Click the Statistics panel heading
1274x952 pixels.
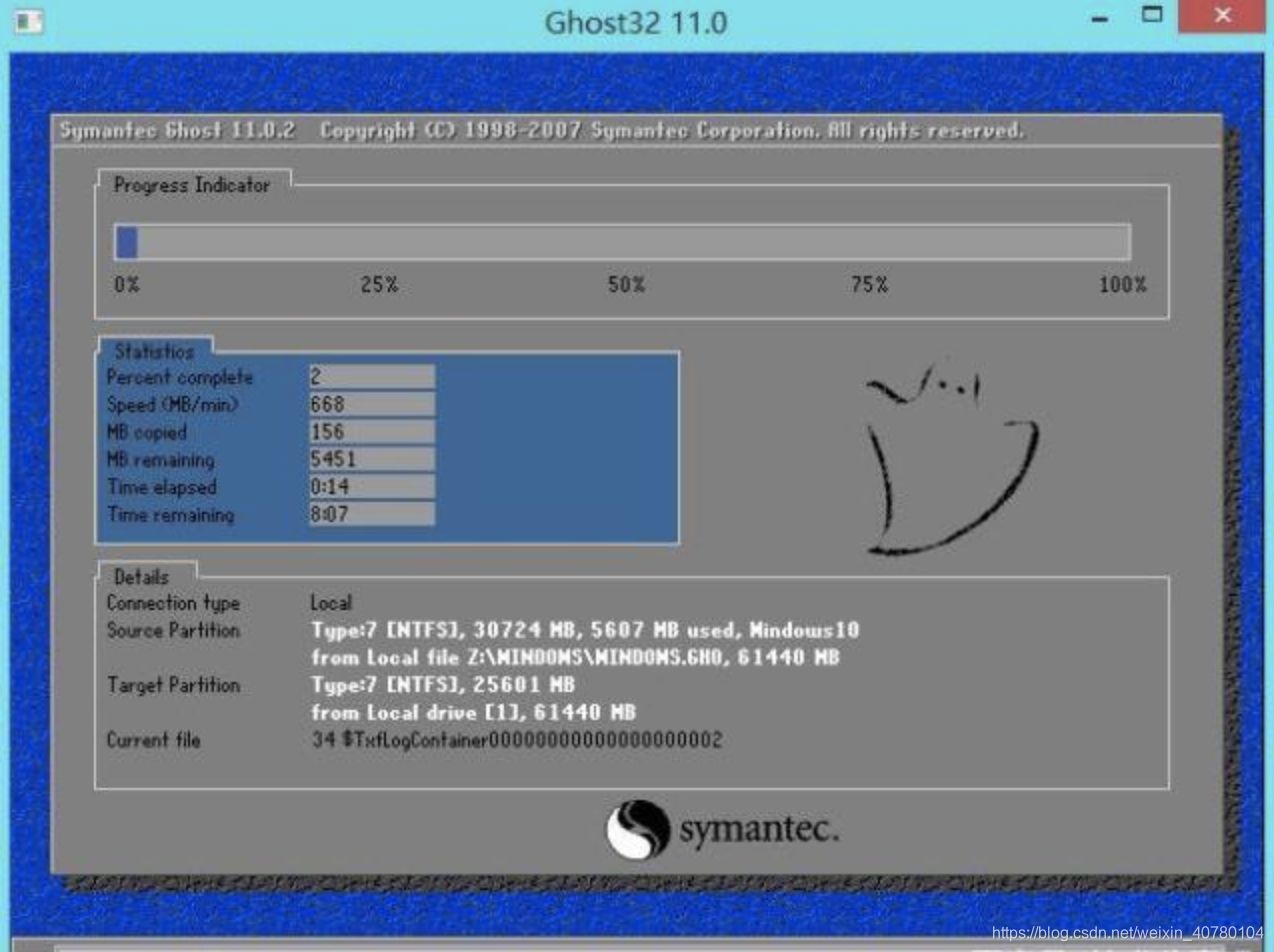[155, 351]
